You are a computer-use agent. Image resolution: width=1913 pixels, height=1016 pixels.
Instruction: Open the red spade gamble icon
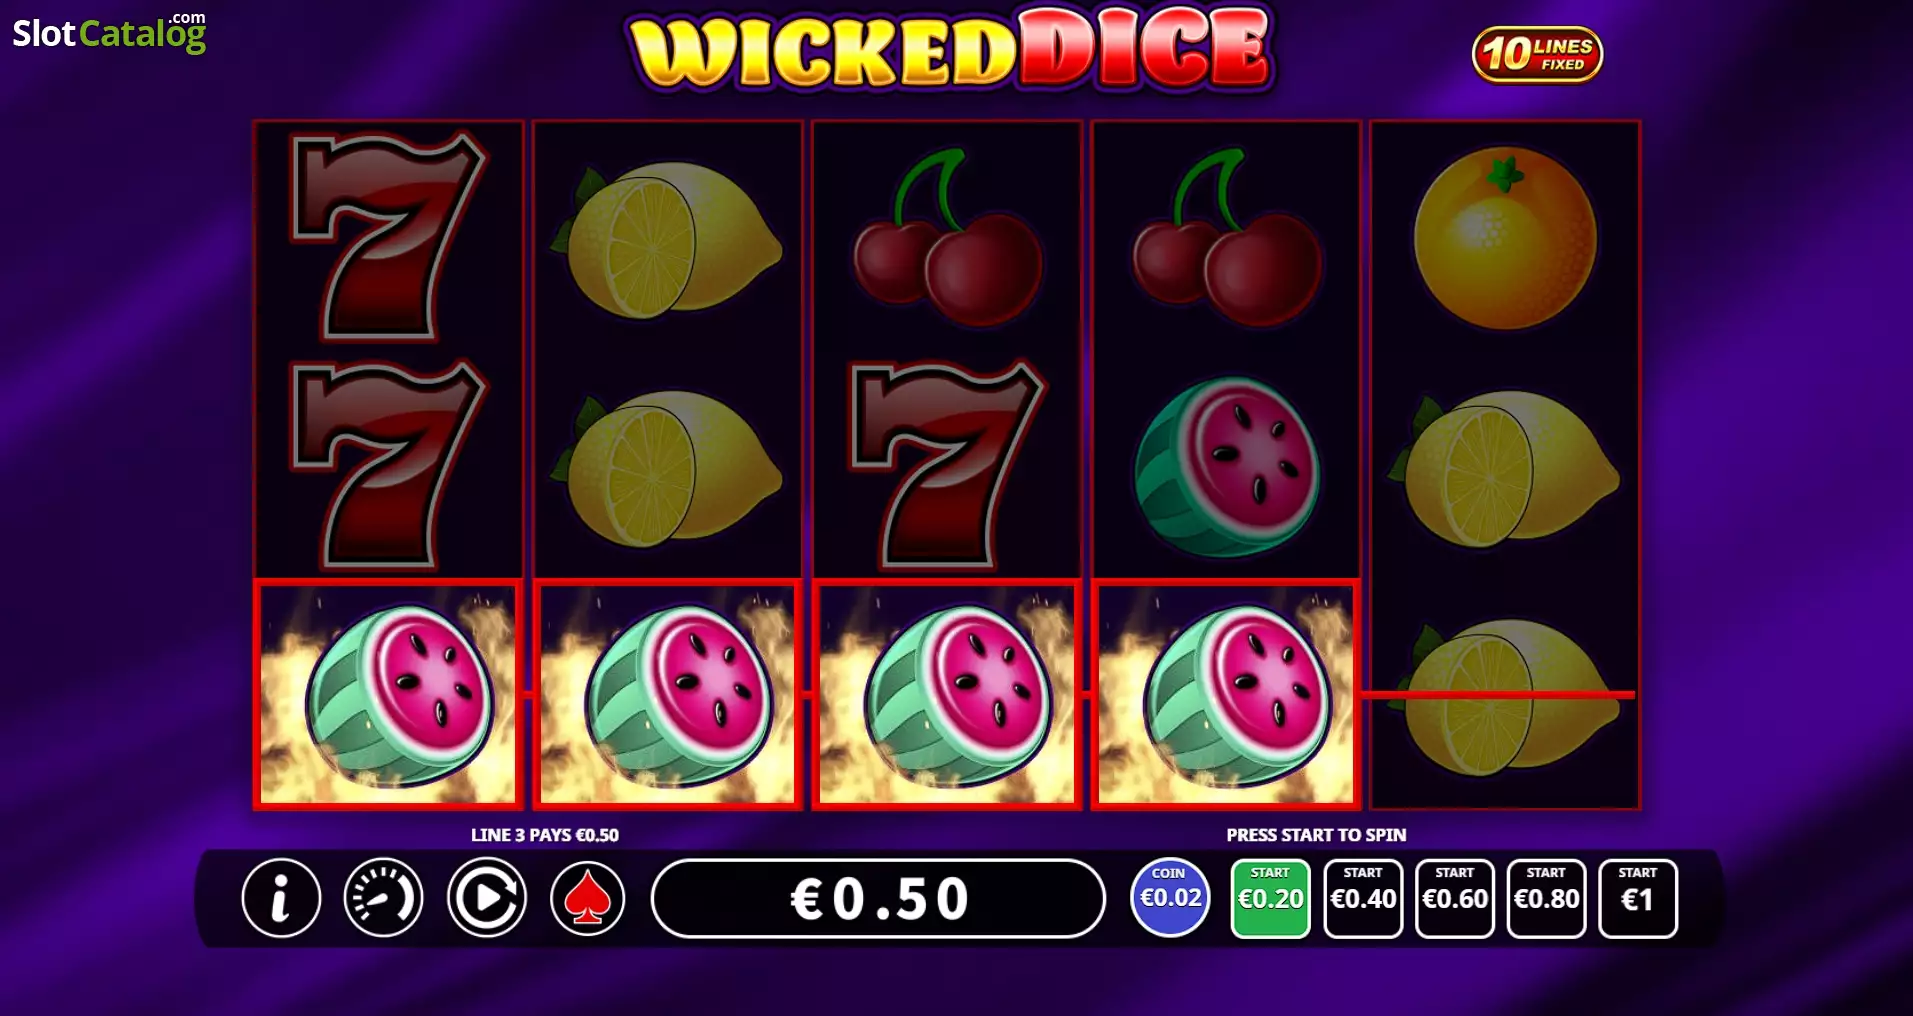point(588,898)
